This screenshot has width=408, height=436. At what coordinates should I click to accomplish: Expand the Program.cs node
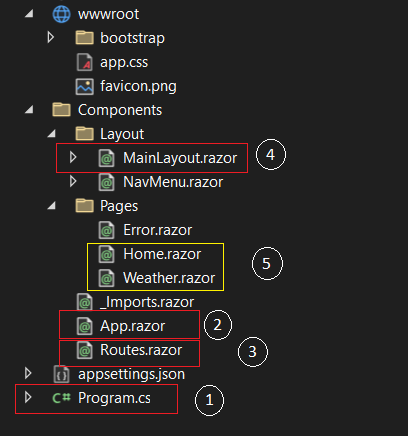(x=28, y=397)
